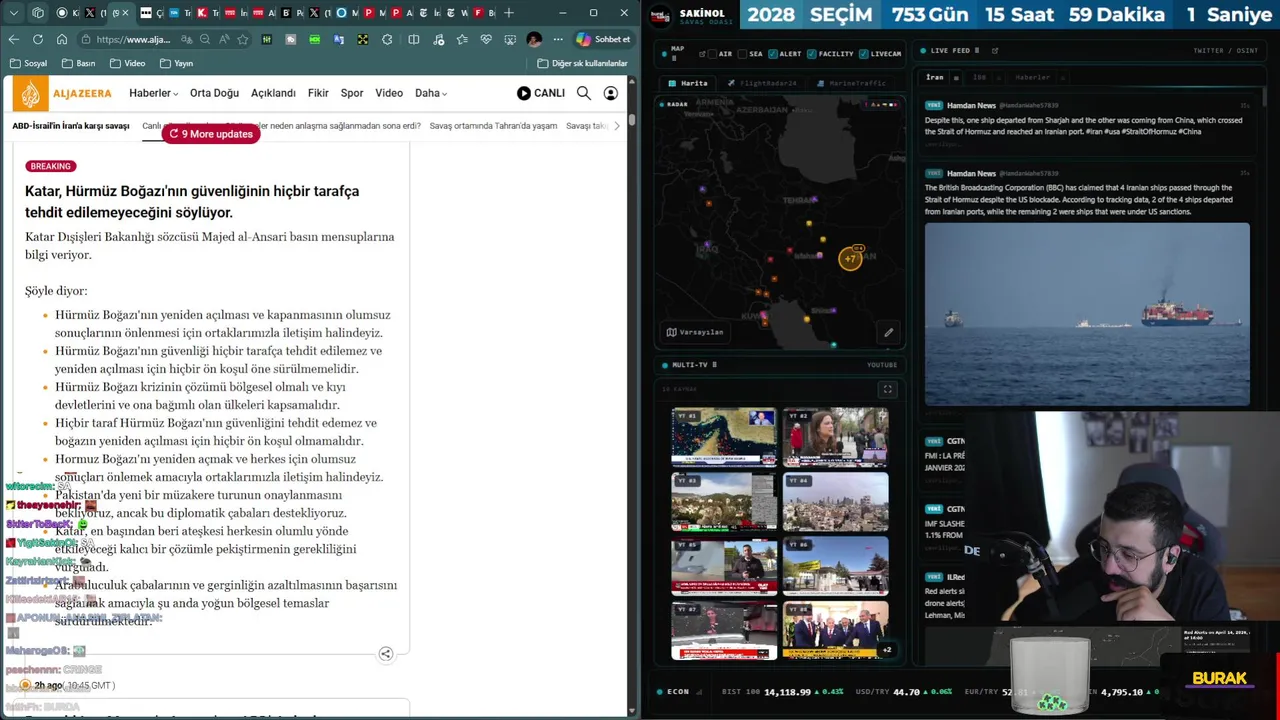Open the browser profile avatar

pos(534,39)
